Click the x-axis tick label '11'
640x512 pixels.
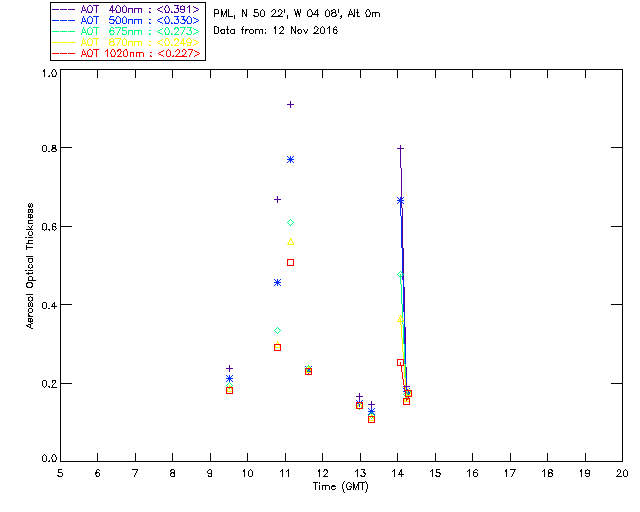[285, 473]
